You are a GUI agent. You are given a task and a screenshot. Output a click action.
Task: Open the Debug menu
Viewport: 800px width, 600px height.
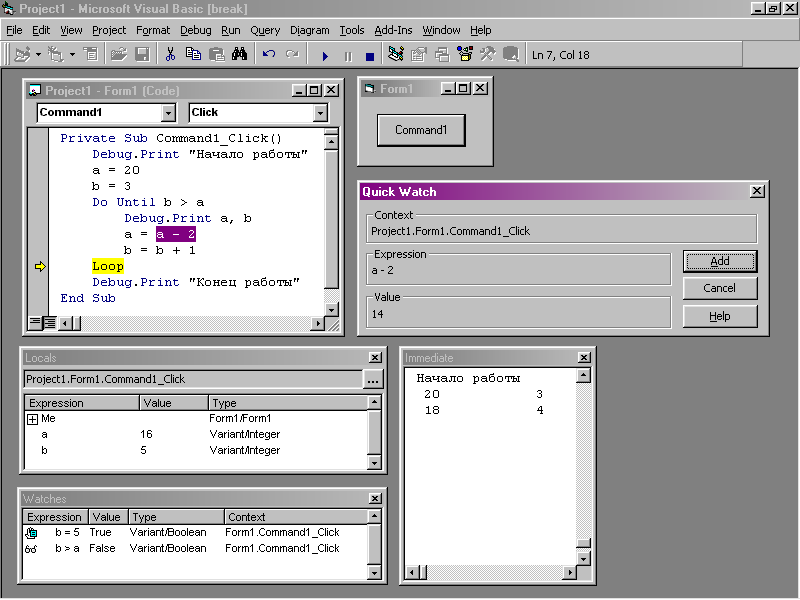click(x=195, y=30)
